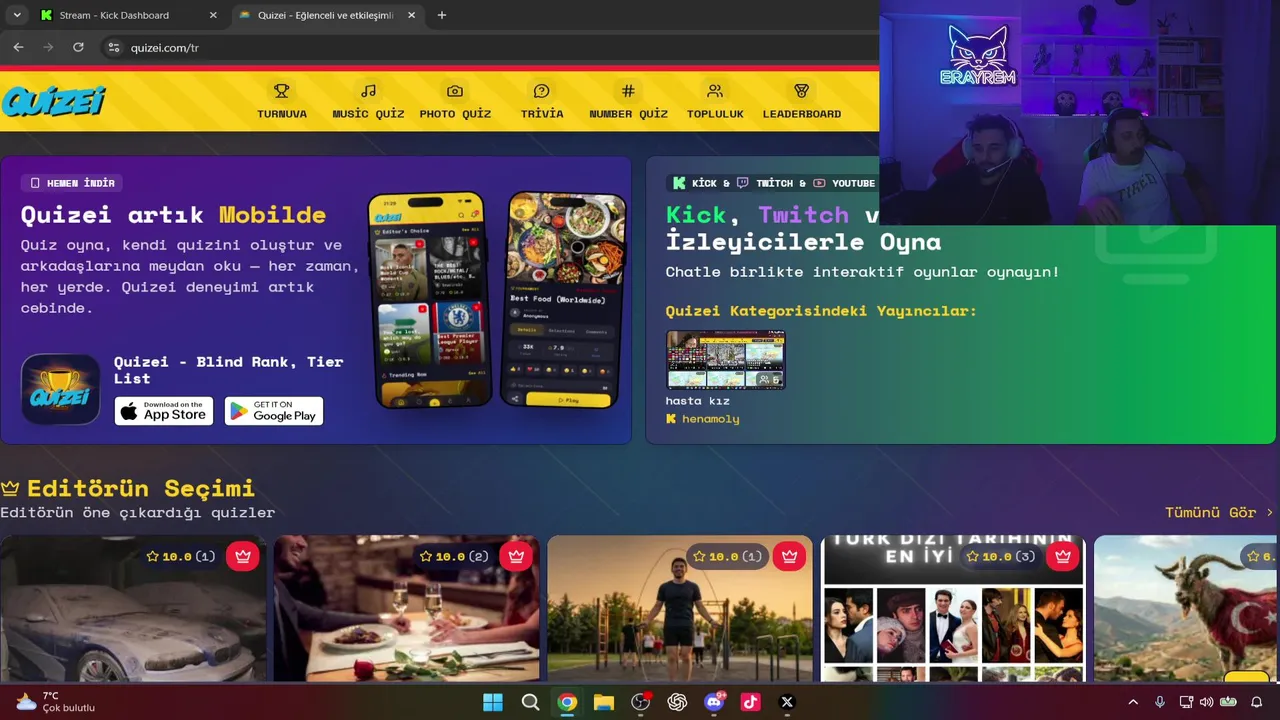
Task: Open Discord from the taskbar
Action: coord(714,702)
